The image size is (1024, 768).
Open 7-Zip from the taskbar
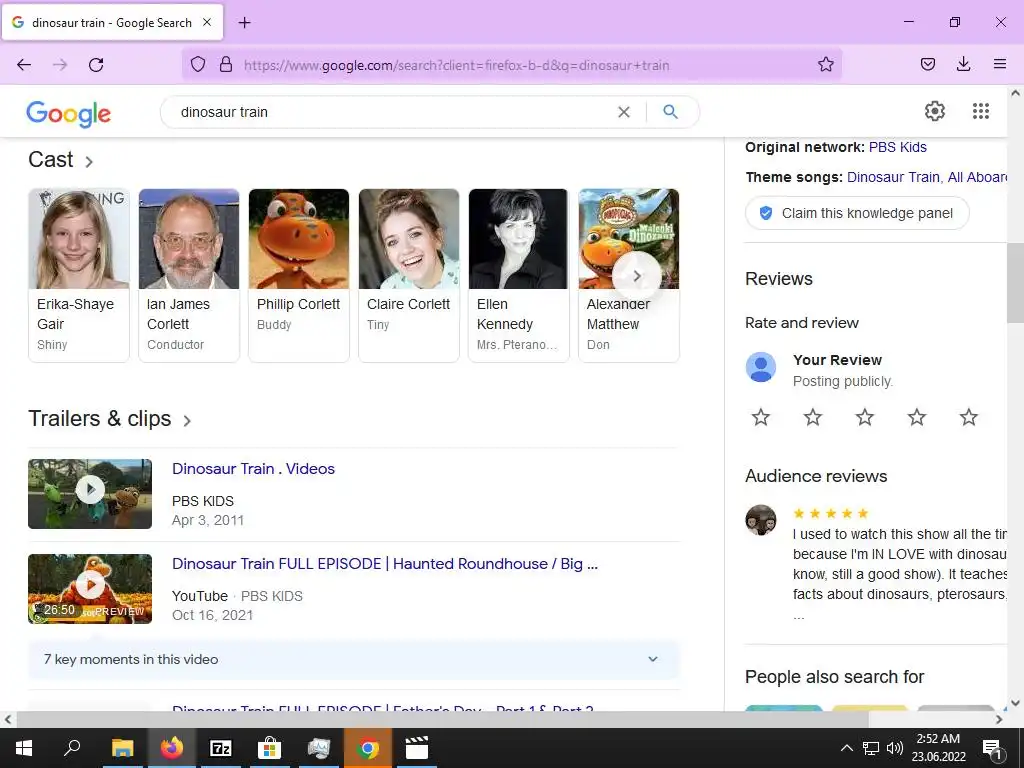221,748
